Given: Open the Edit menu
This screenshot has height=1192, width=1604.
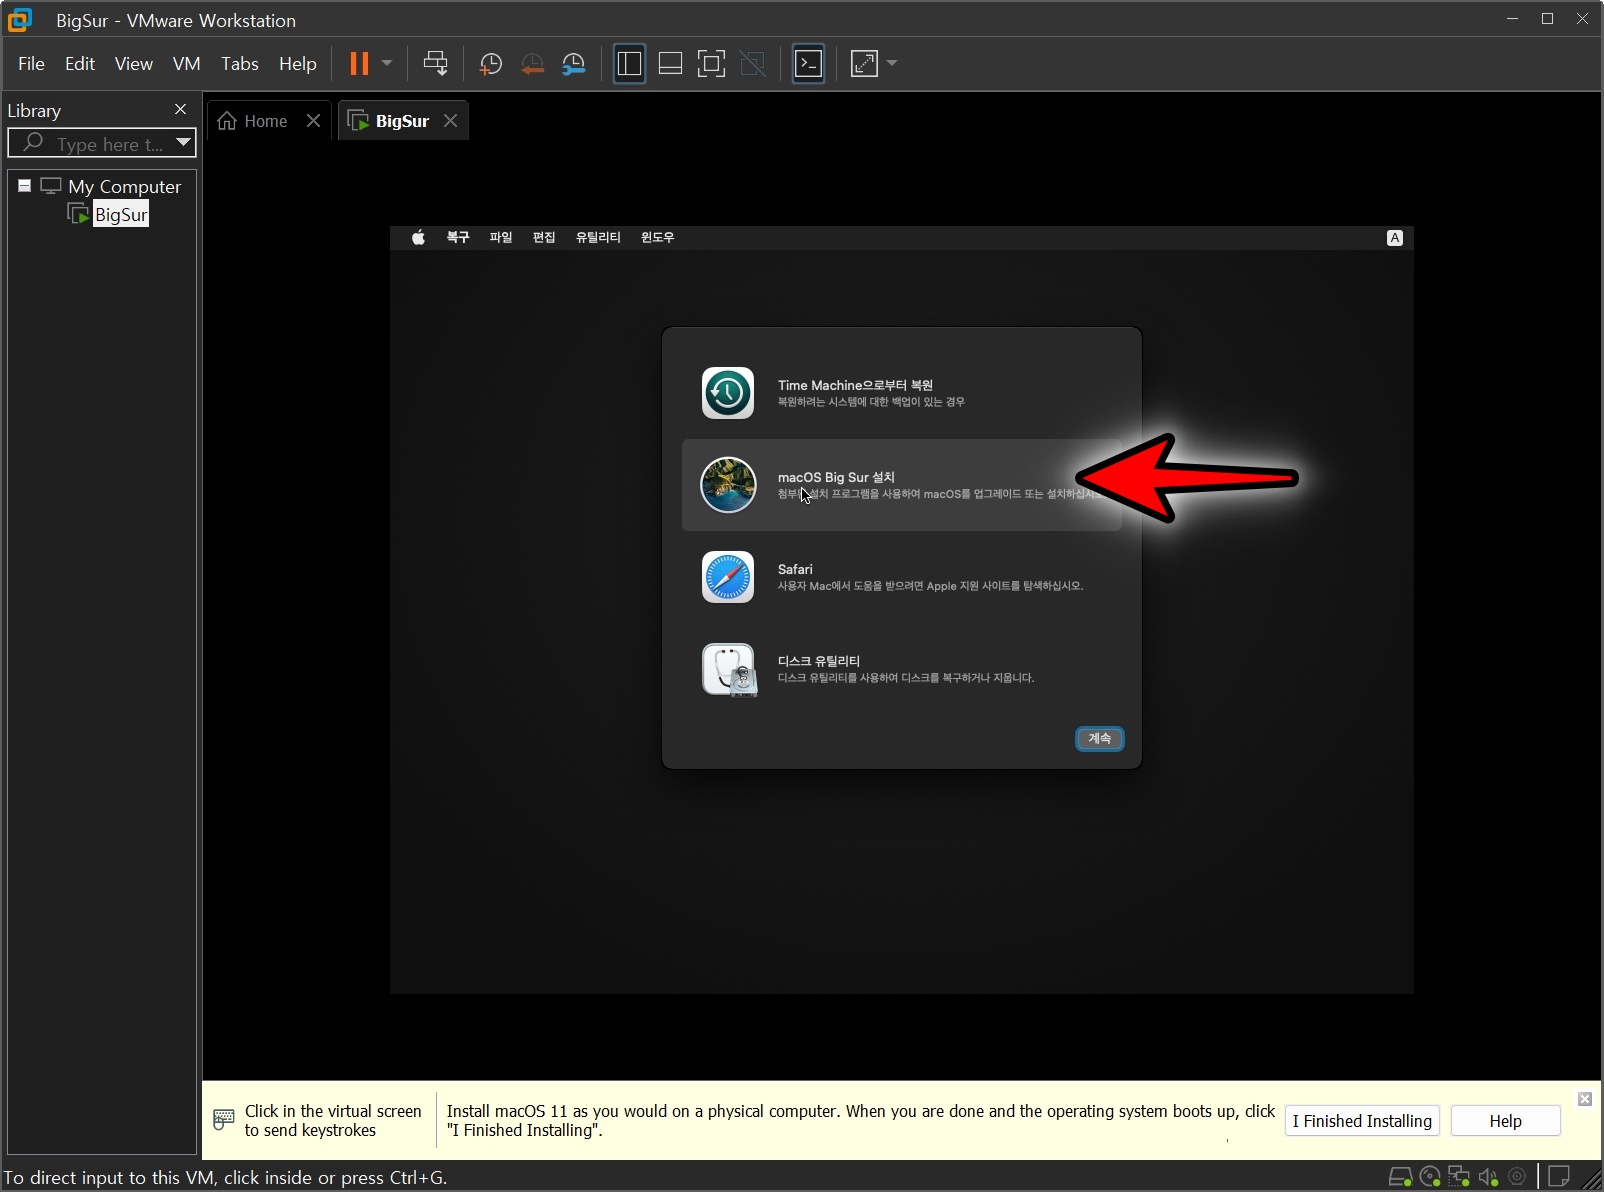Looking at the screenshot, I should (x=80, y=64).
